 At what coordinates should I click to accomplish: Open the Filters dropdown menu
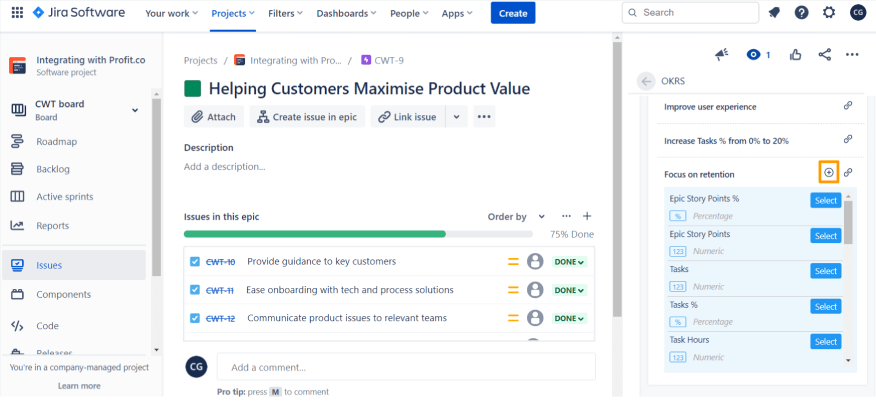[285, 13]
